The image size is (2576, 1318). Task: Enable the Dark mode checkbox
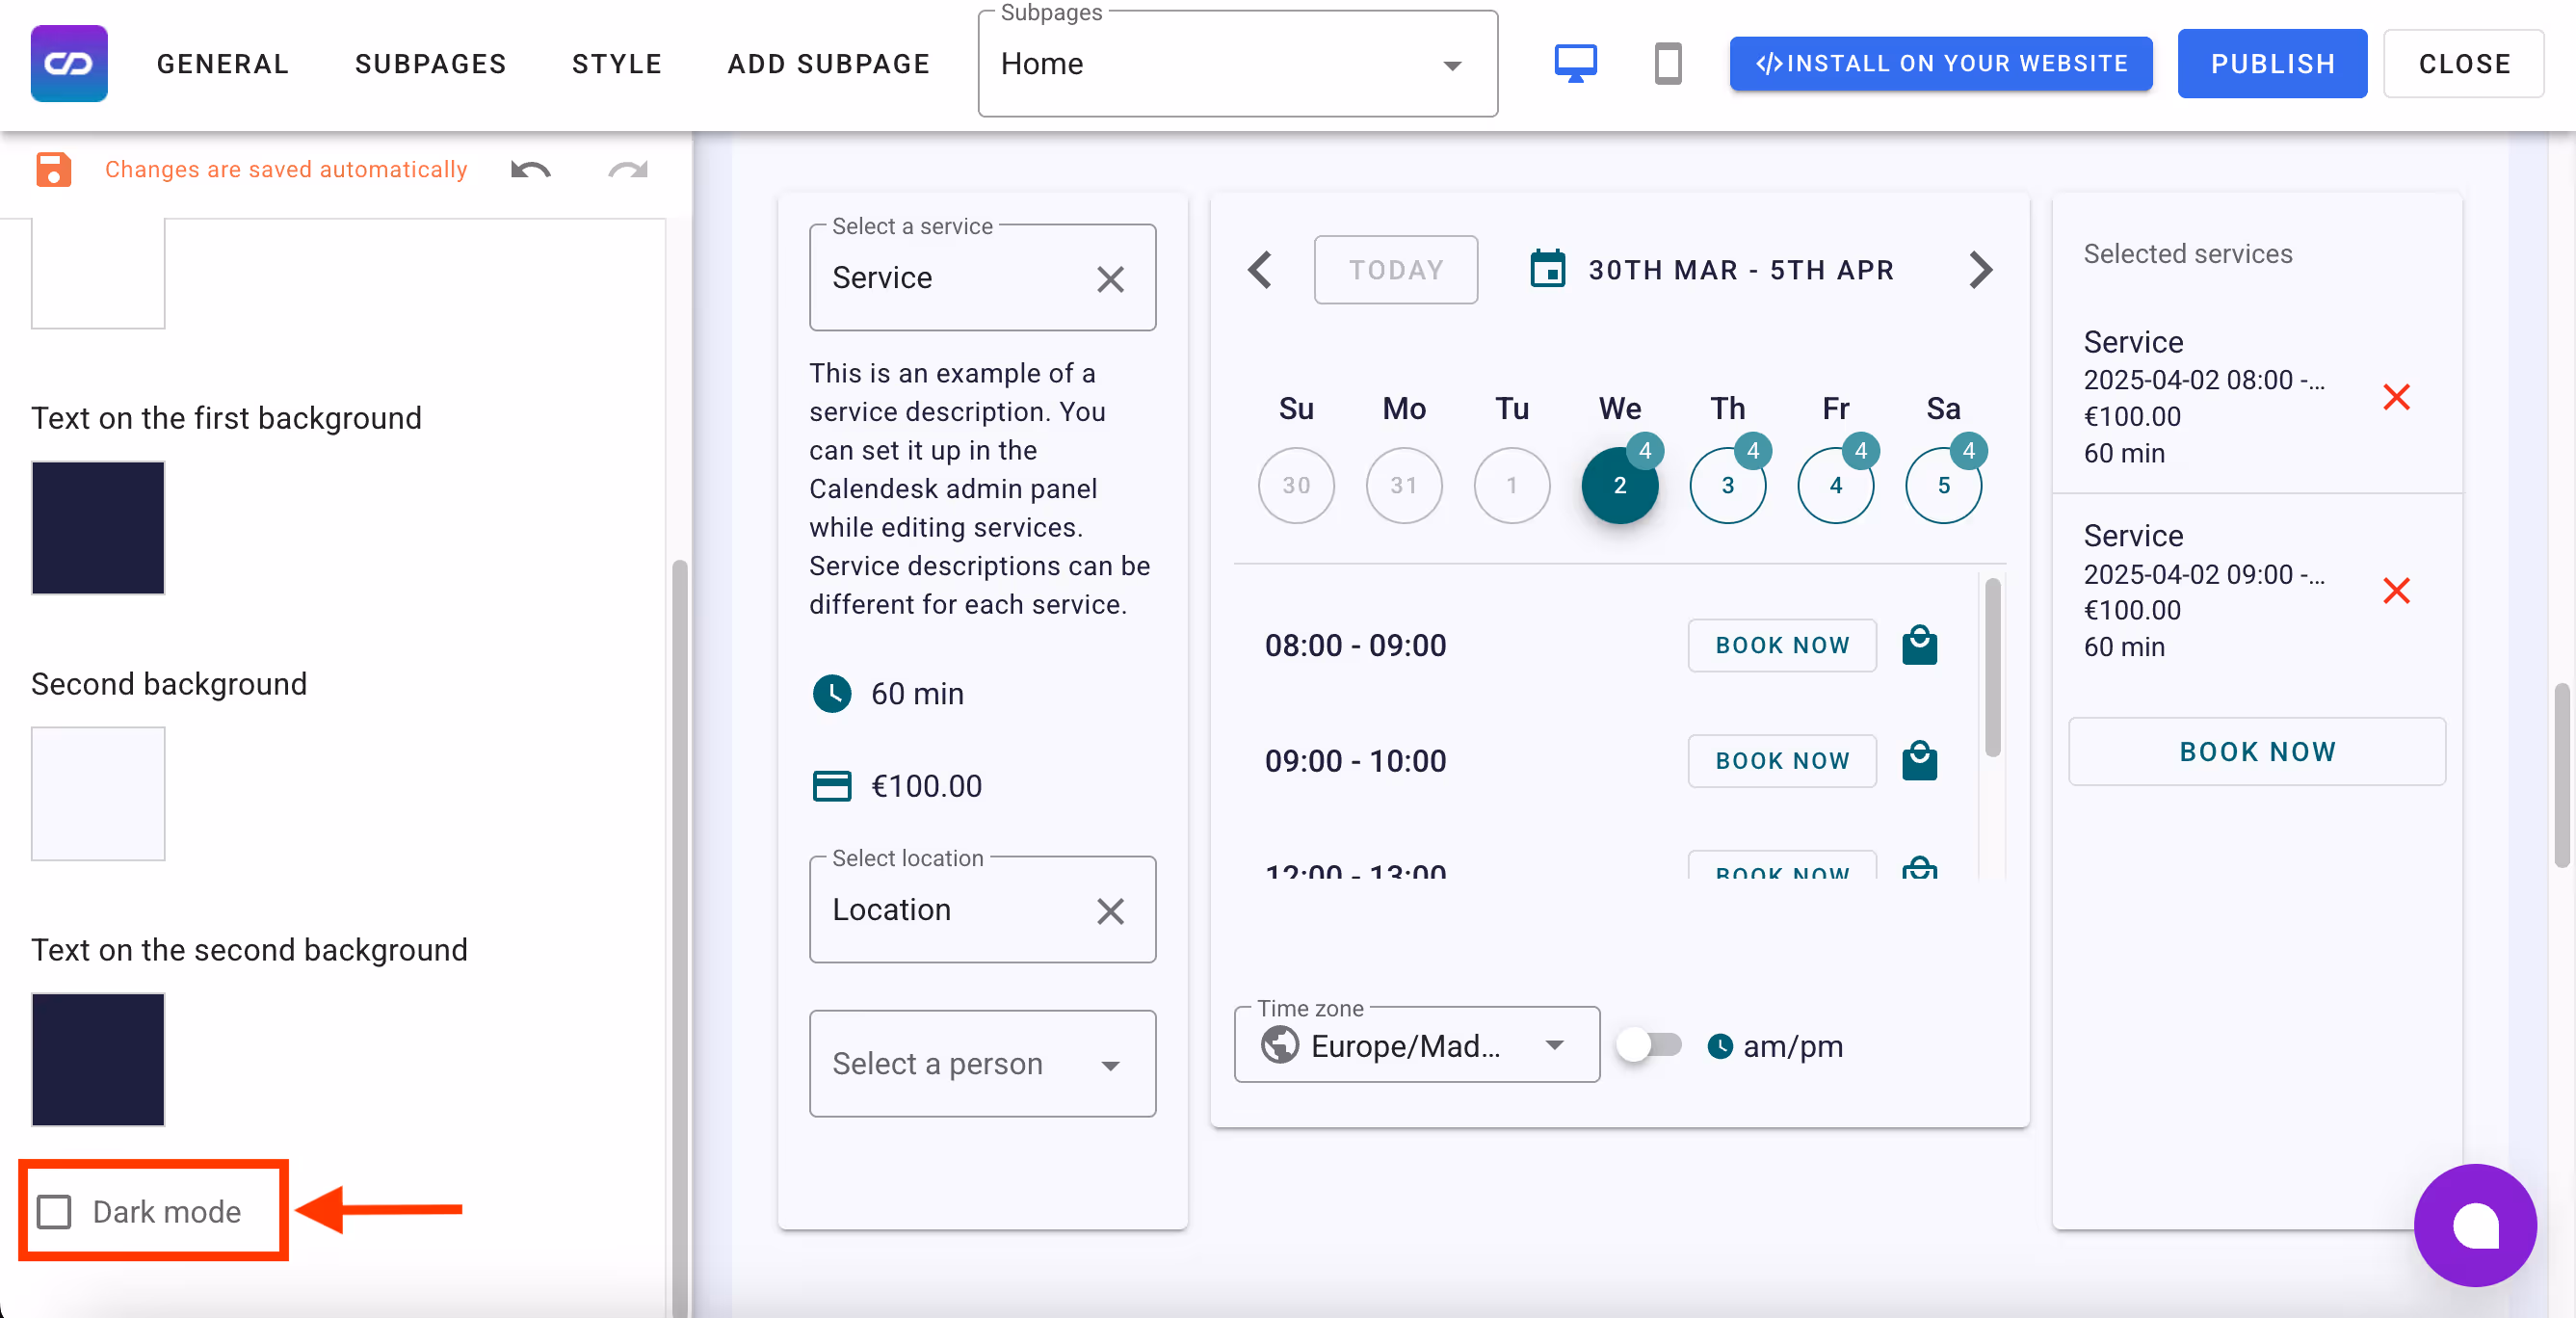55,1212
